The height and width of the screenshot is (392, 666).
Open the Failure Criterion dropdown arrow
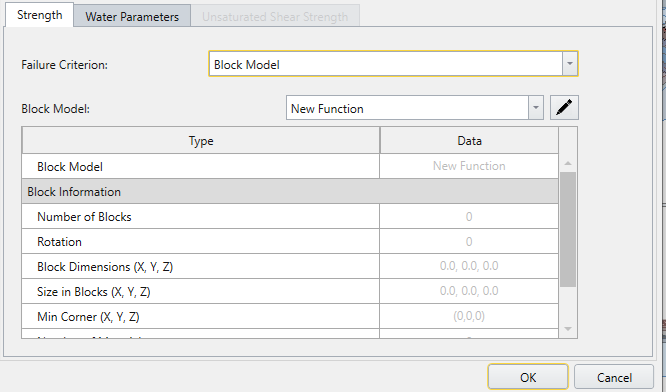[570, 64]
